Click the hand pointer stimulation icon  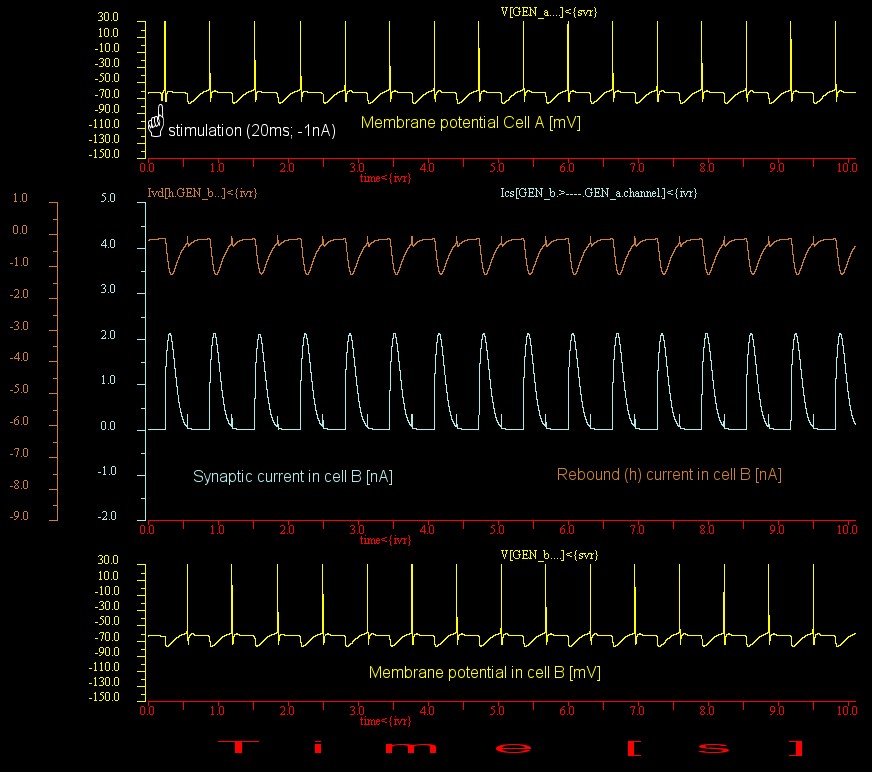tap(156, 122)
